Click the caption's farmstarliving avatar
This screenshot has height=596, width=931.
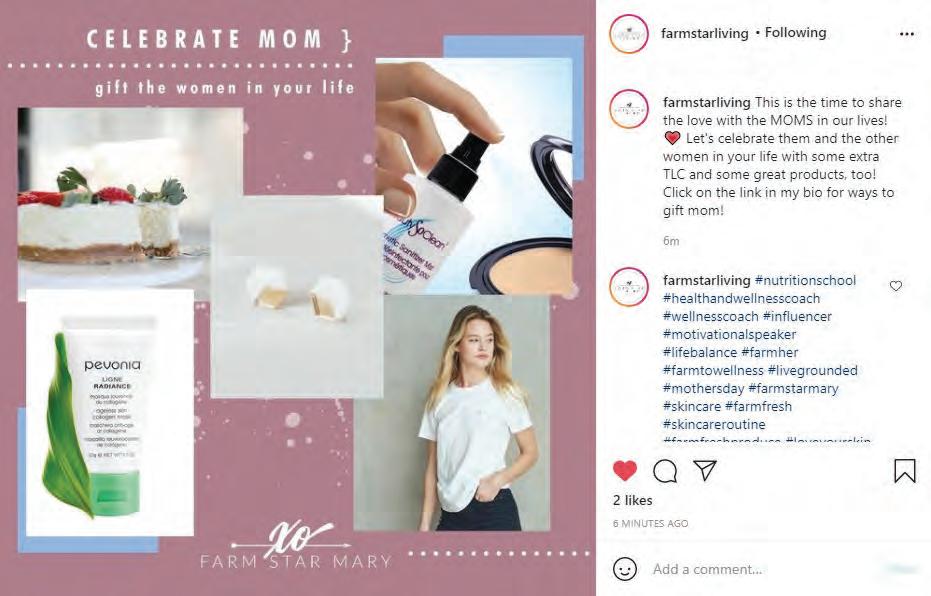(x=629, y=109)
